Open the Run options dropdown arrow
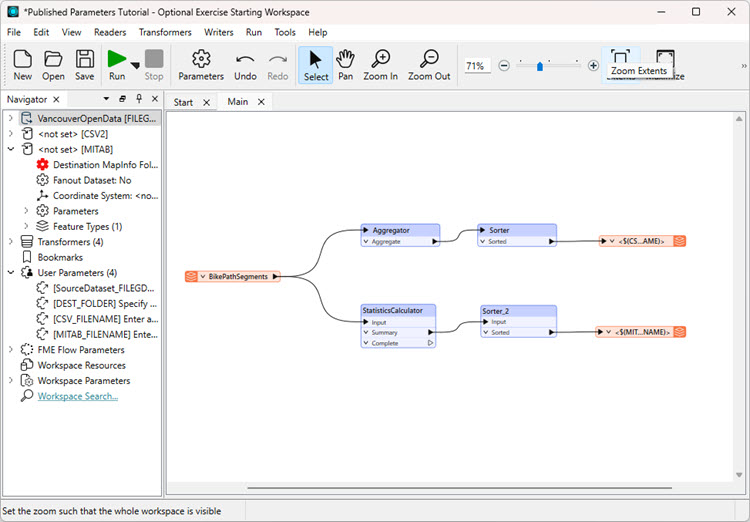Viewport: 750px width, 522px height. coord(135,66)
